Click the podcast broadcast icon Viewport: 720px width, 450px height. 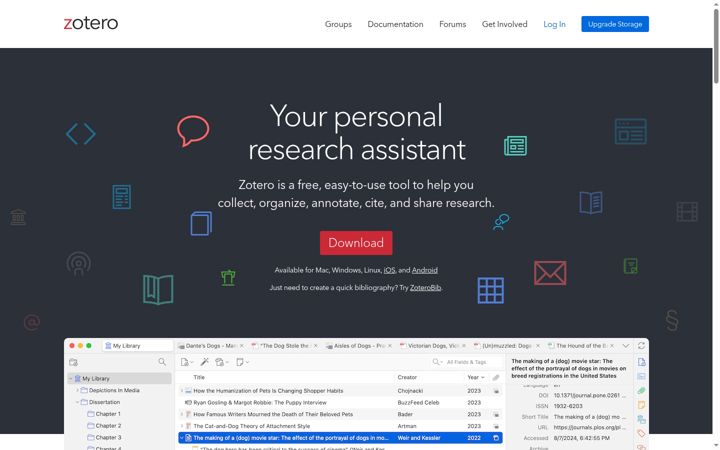point(79,264)
